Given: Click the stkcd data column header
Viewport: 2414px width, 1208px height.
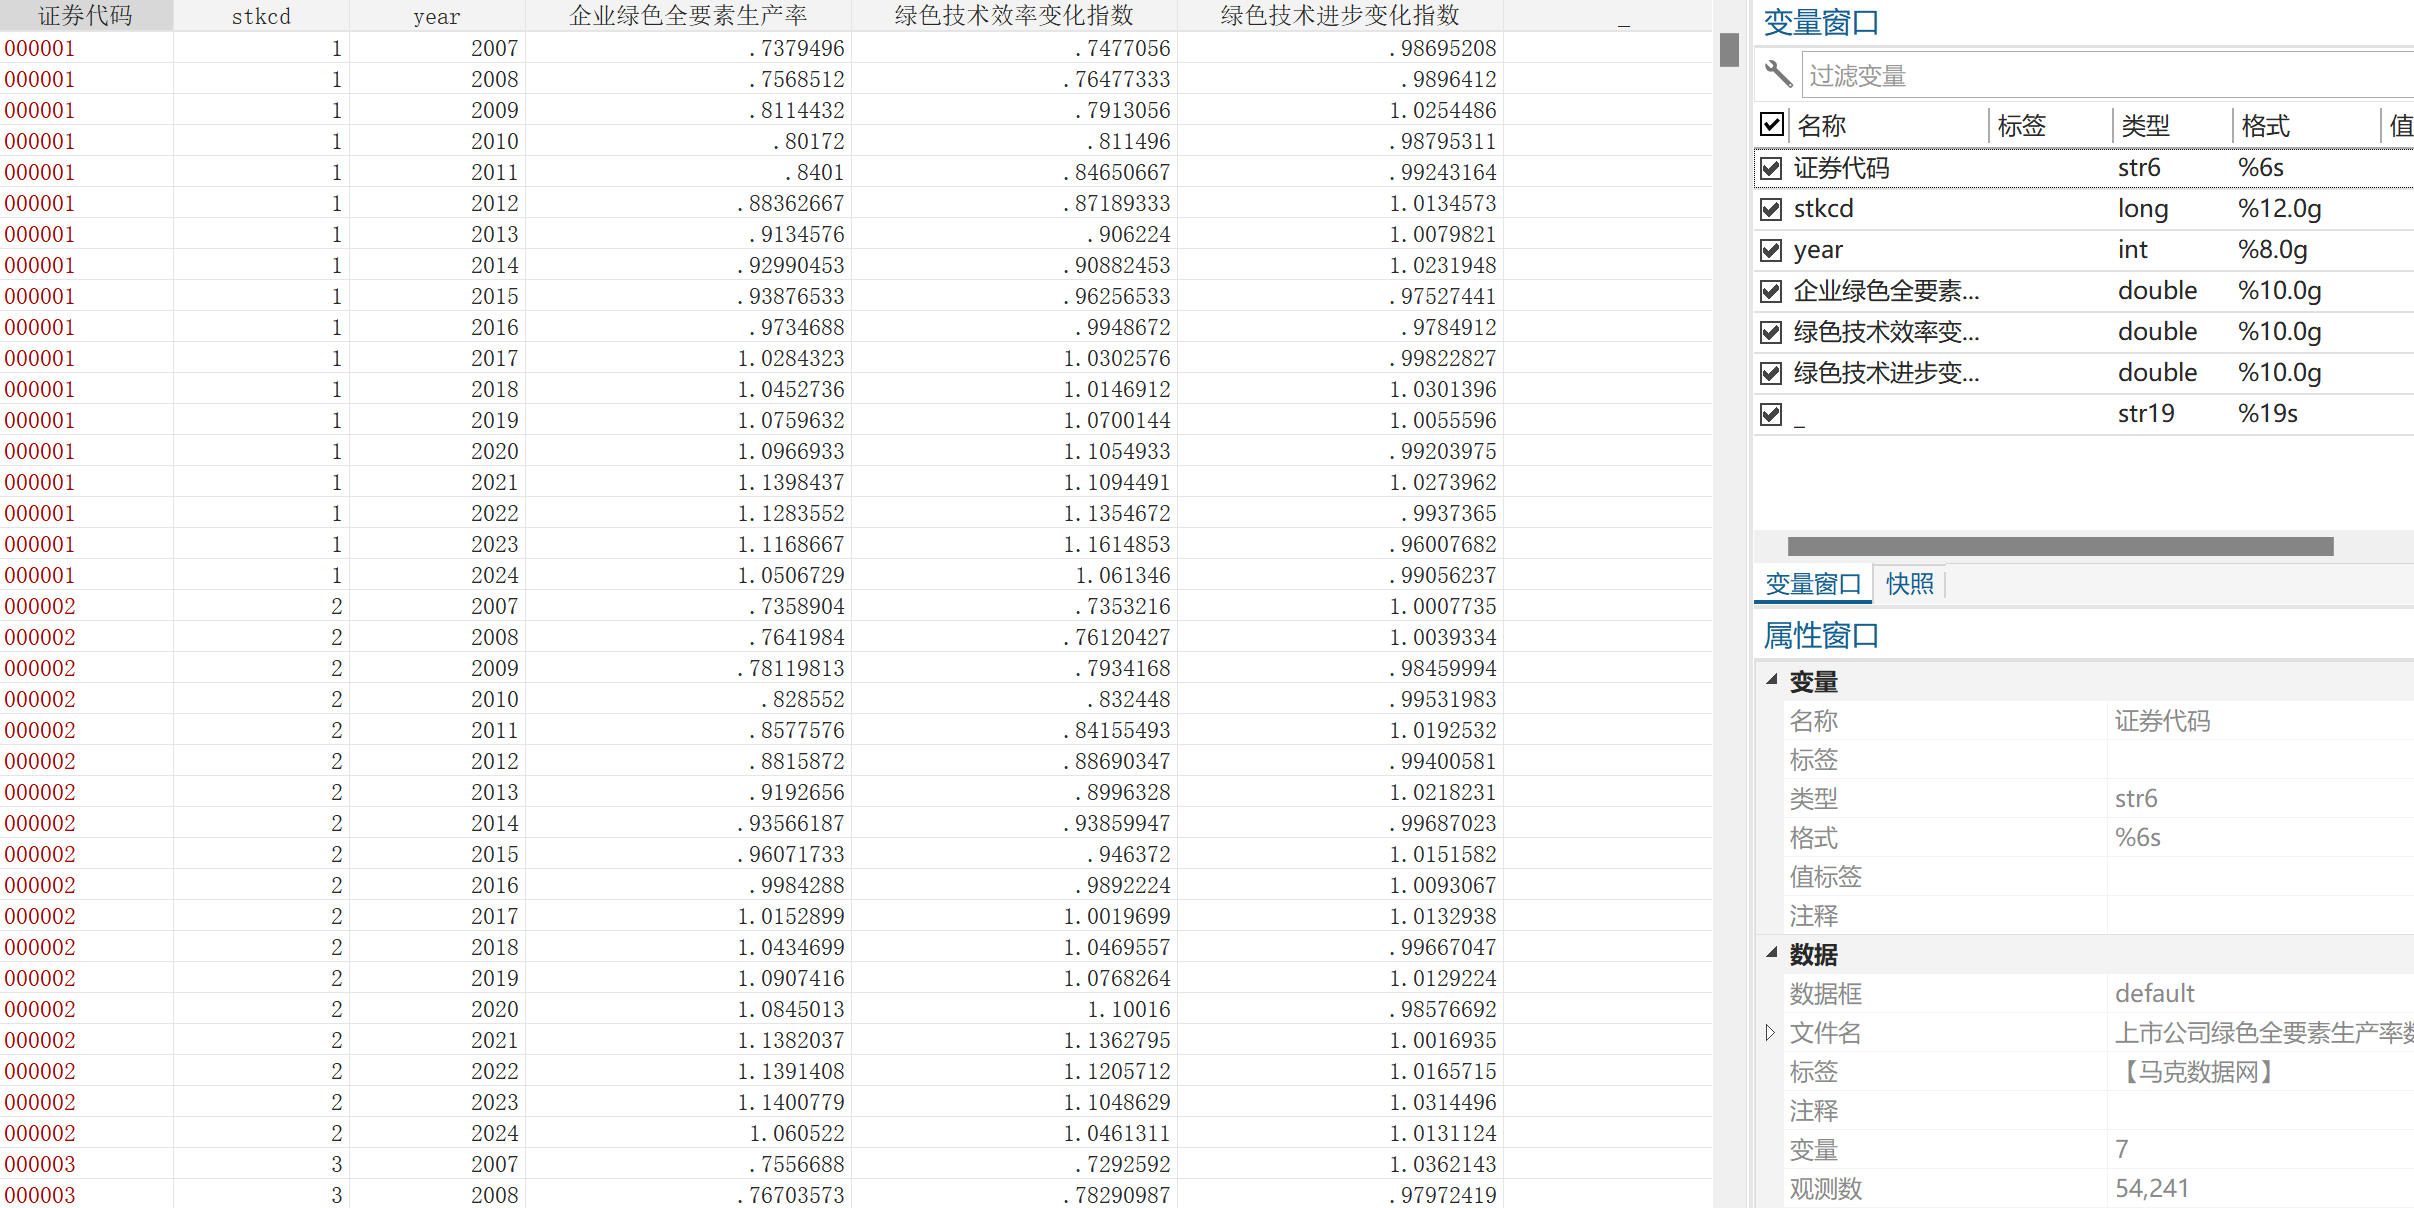Looking at the screenshot, I should [261, 16].
